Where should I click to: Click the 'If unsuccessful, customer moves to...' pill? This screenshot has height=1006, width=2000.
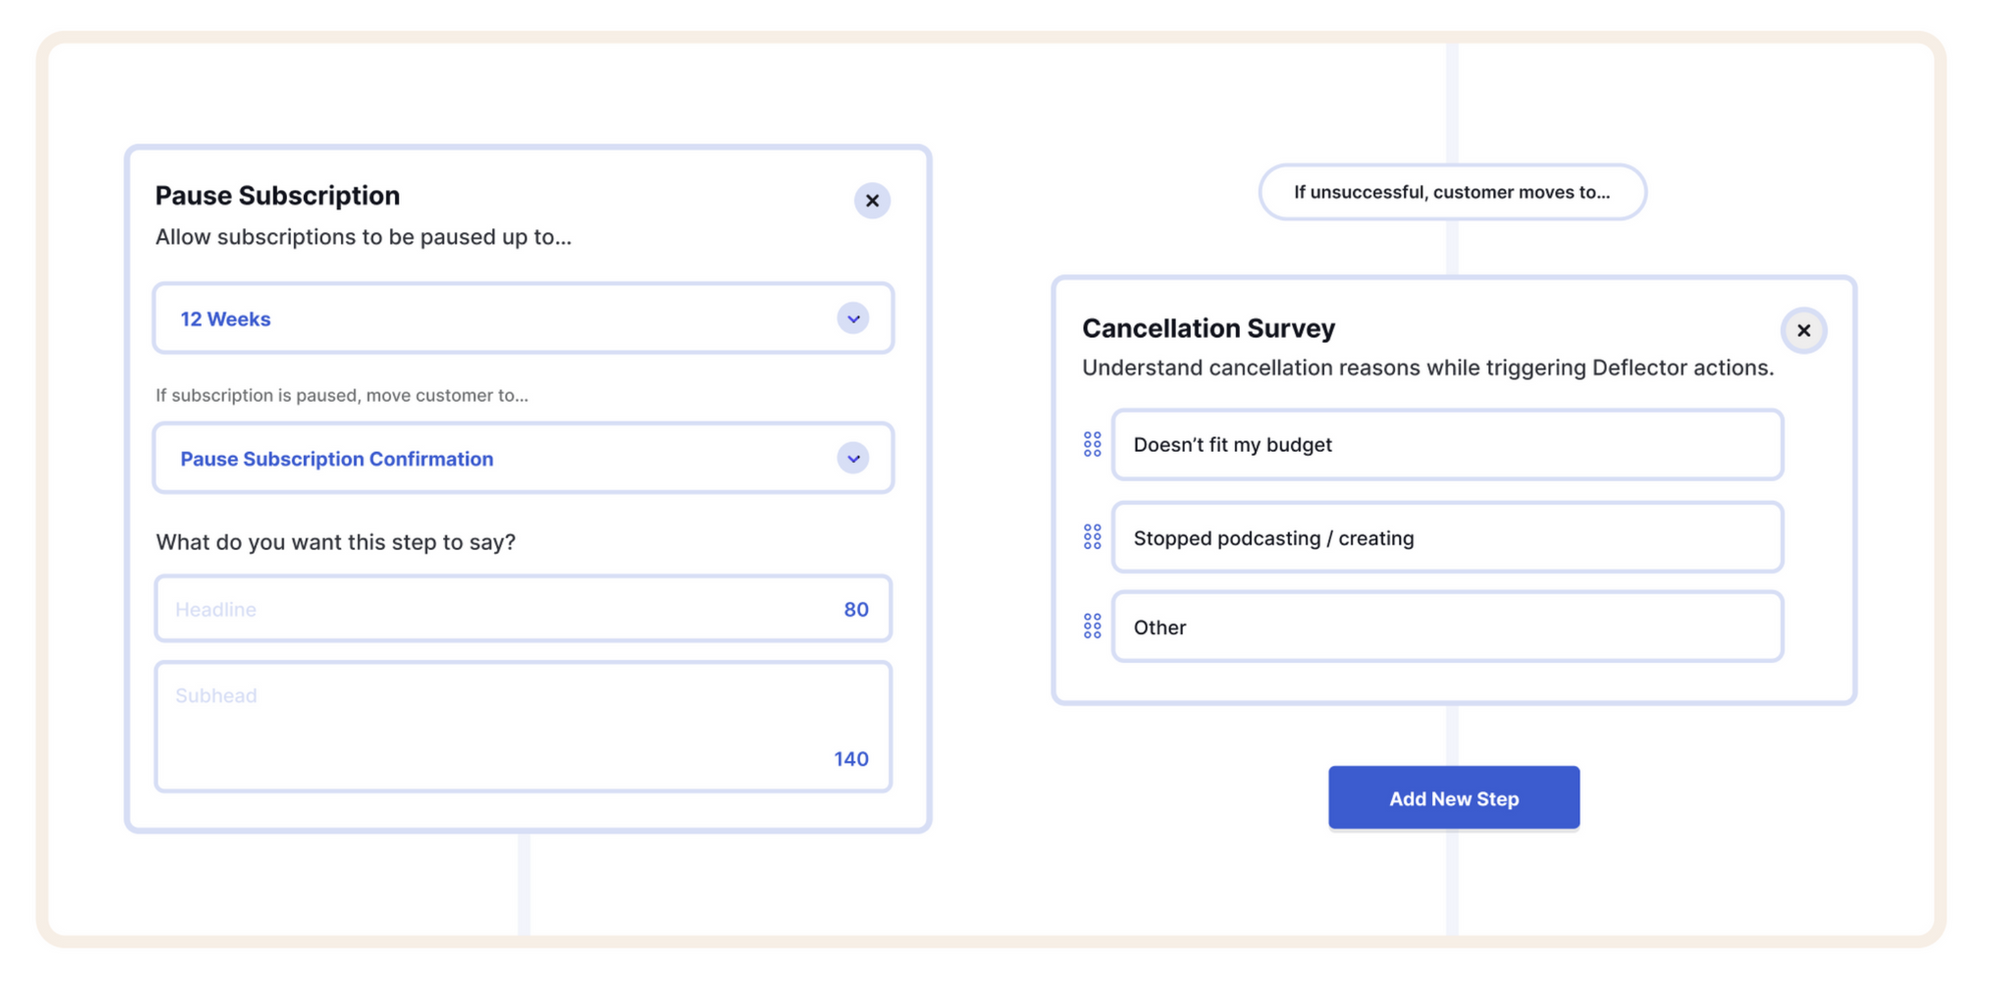click(1453, 192)
